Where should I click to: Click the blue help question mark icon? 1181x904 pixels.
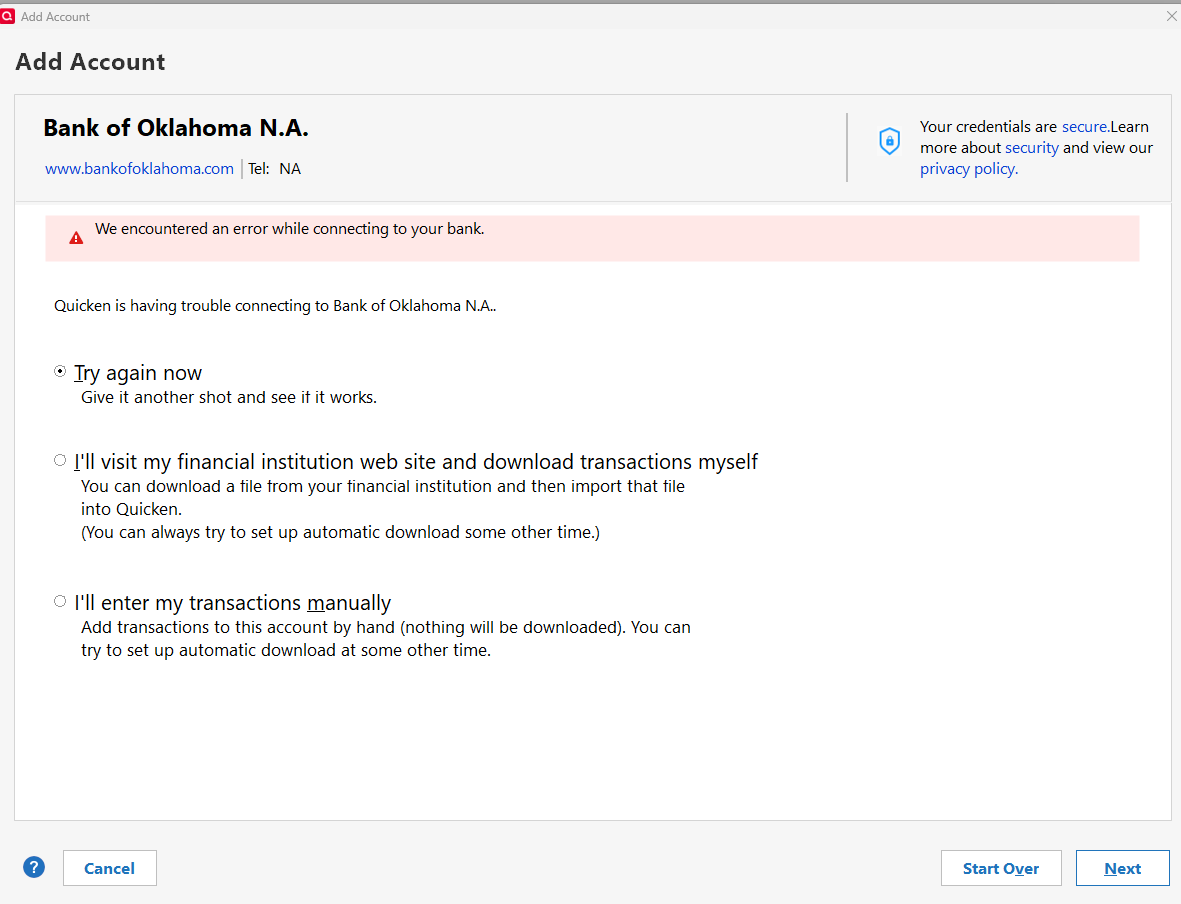click(x=34, y=868)
